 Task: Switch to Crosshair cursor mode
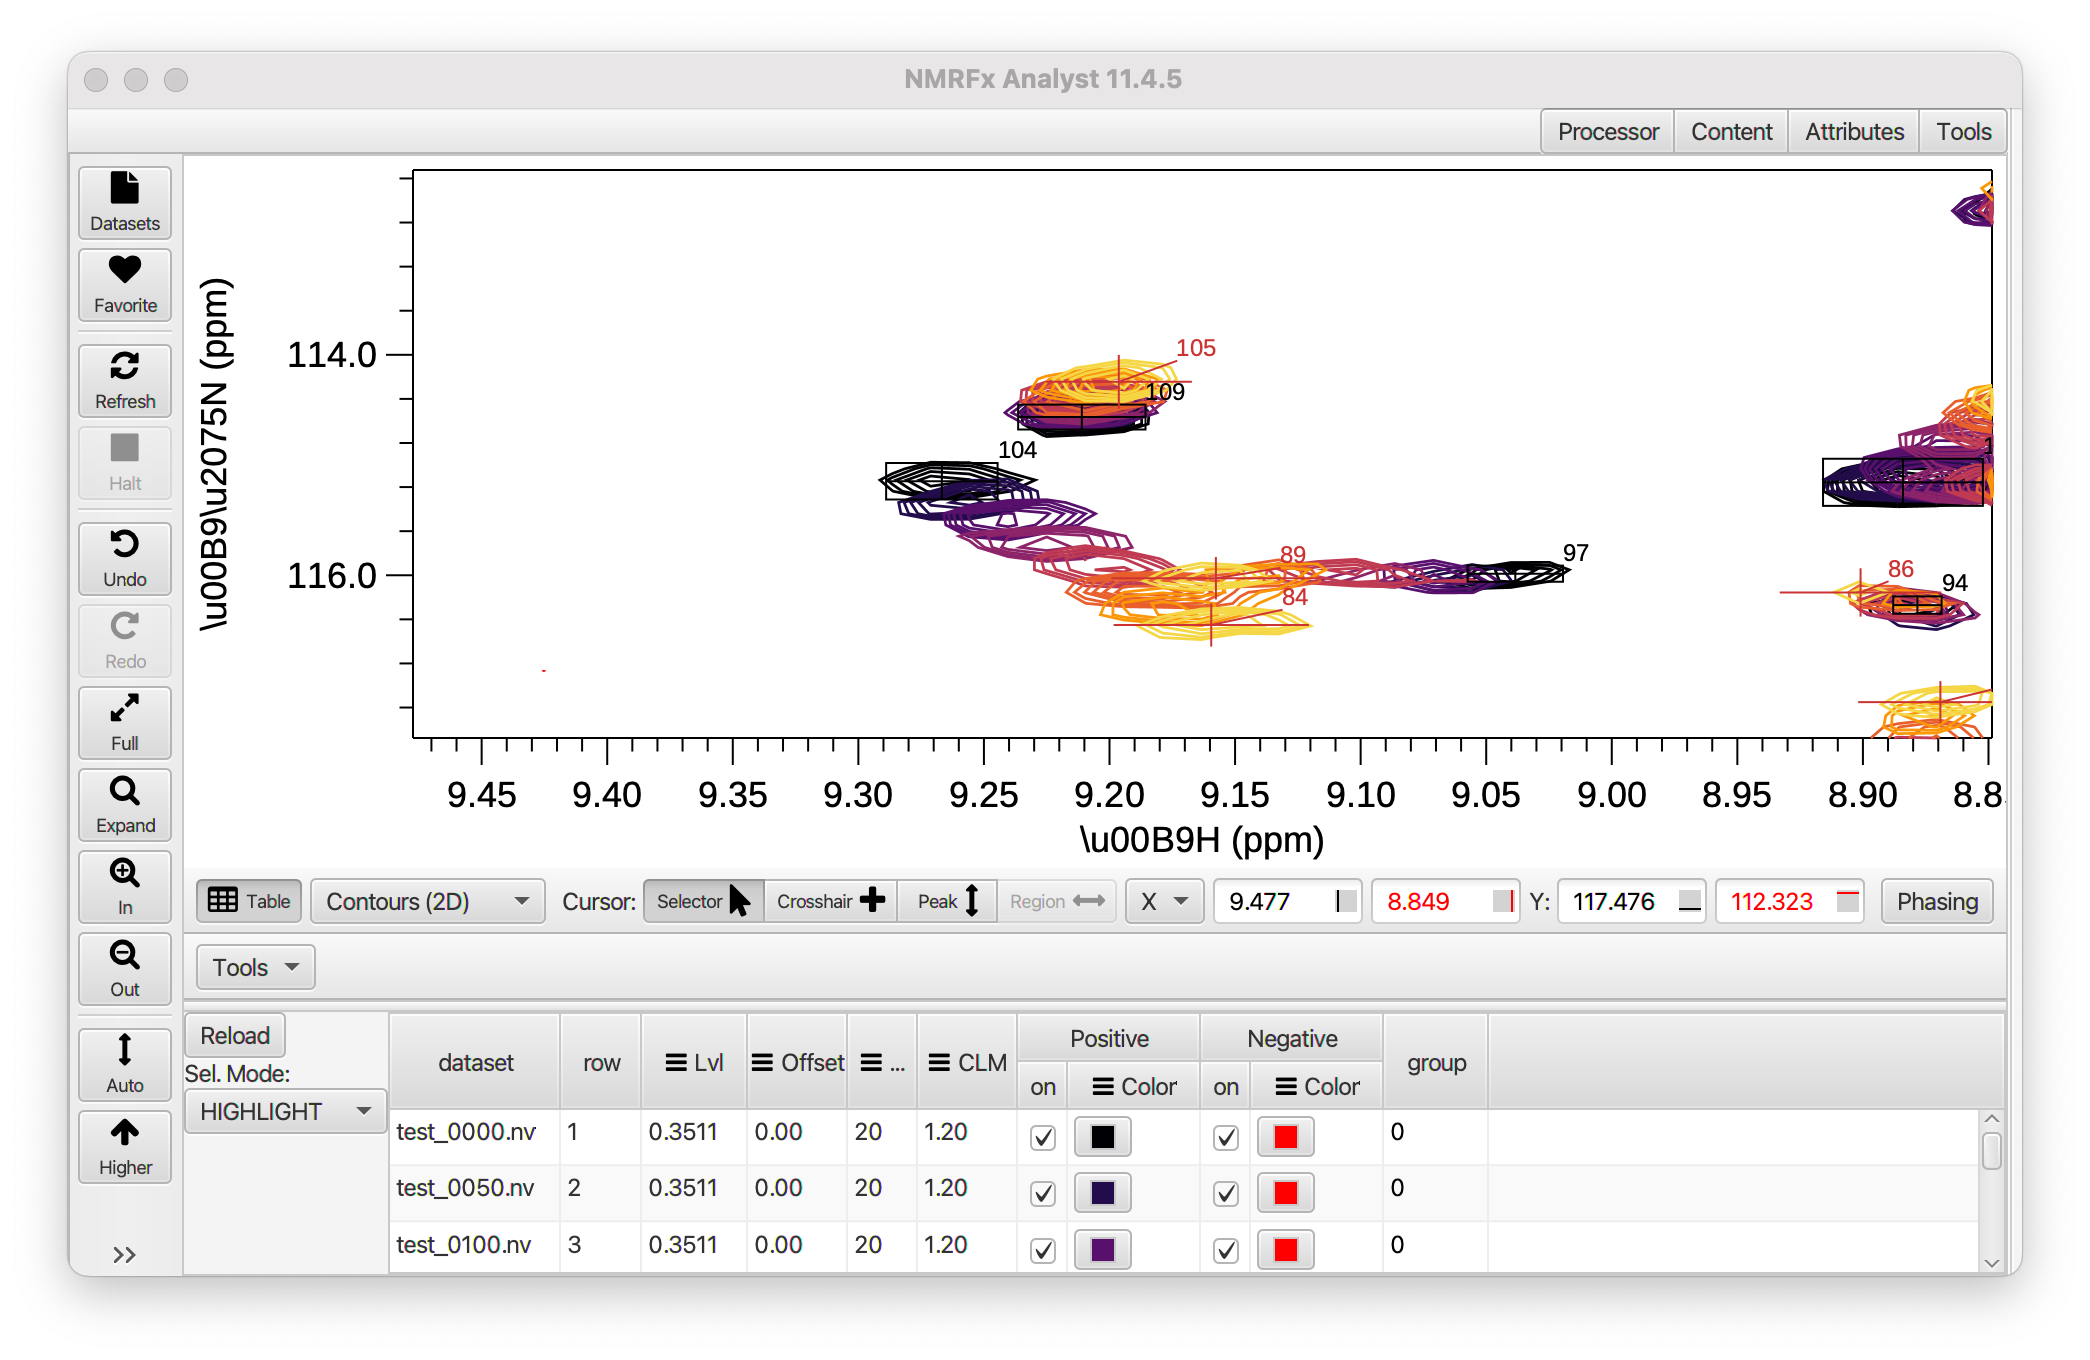click(830, 901)
